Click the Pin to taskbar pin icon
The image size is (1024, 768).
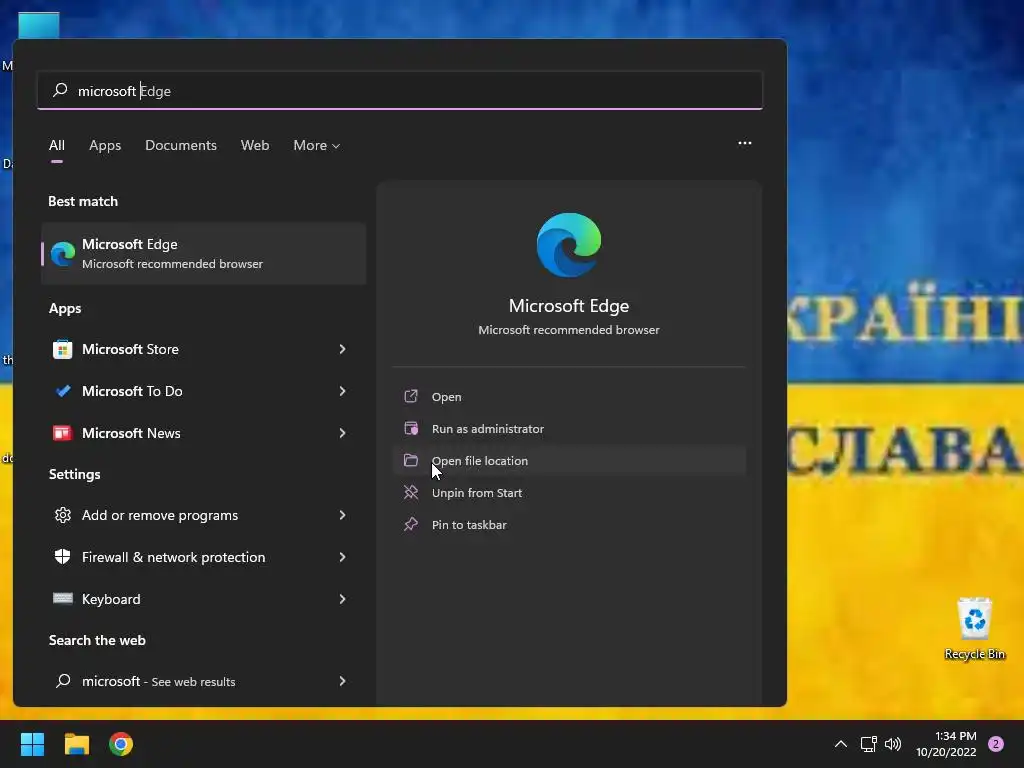pyautogui.click(x=411, y=524)
